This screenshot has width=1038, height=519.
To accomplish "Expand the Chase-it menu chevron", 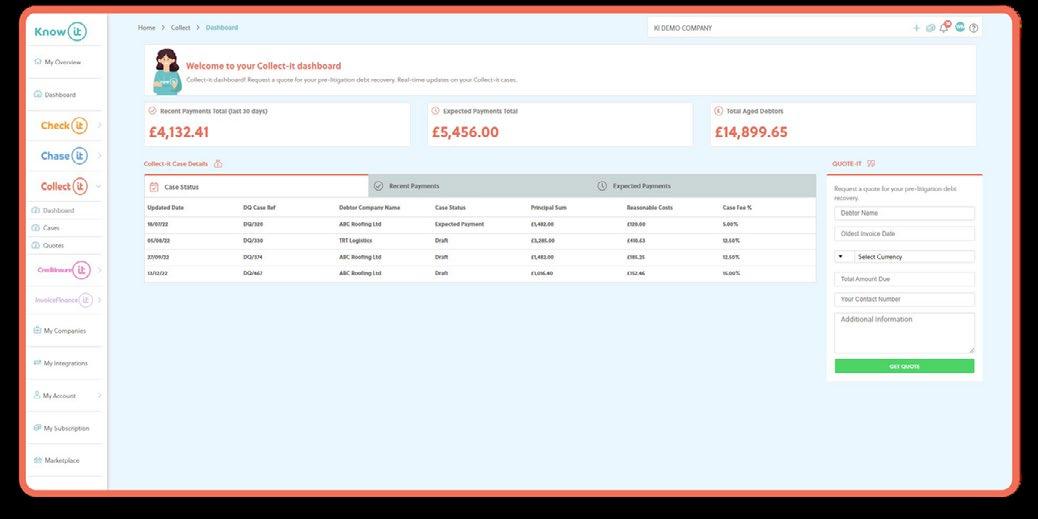I will tap(99, 156).
